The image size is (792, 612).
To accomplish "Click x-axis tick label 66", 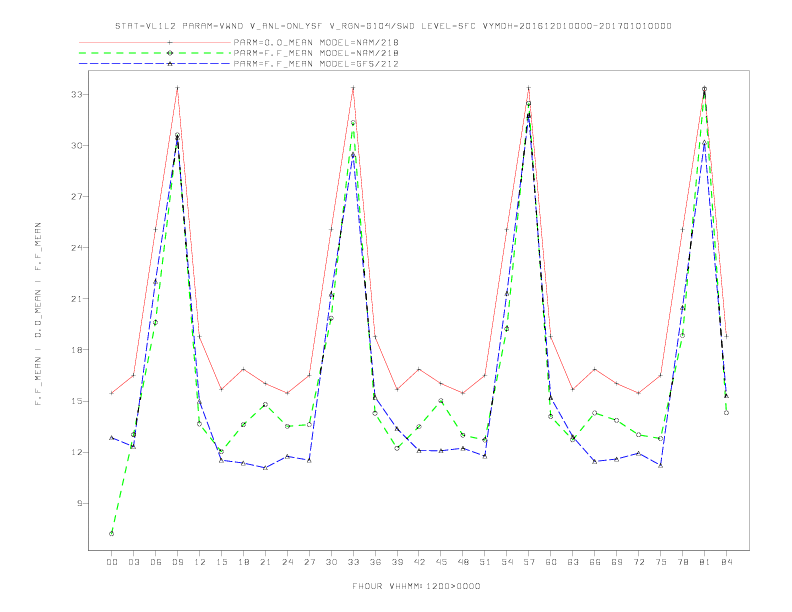I will coord(595,562).
